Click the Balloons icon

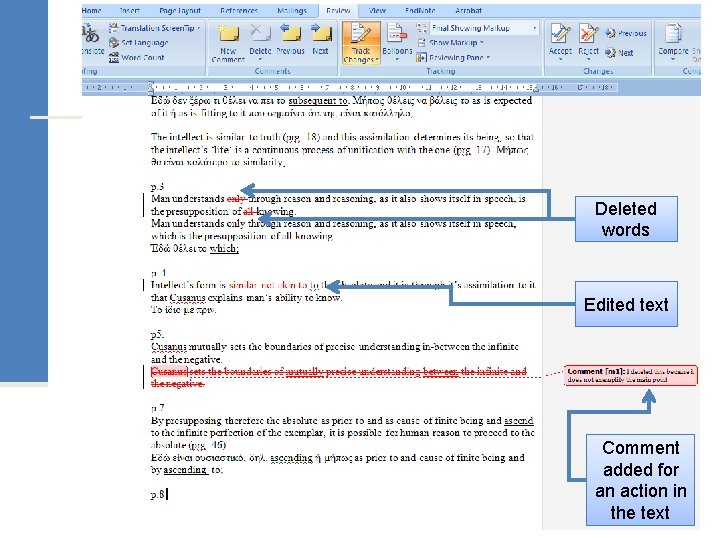pos(397,34)
